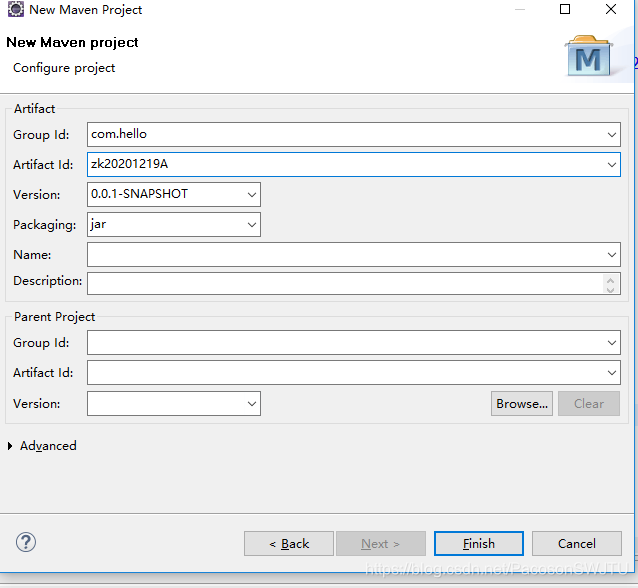638x588 pixels.
Task: Click the Browse... button
Action: pyautogui.click(x=522, y=404)
